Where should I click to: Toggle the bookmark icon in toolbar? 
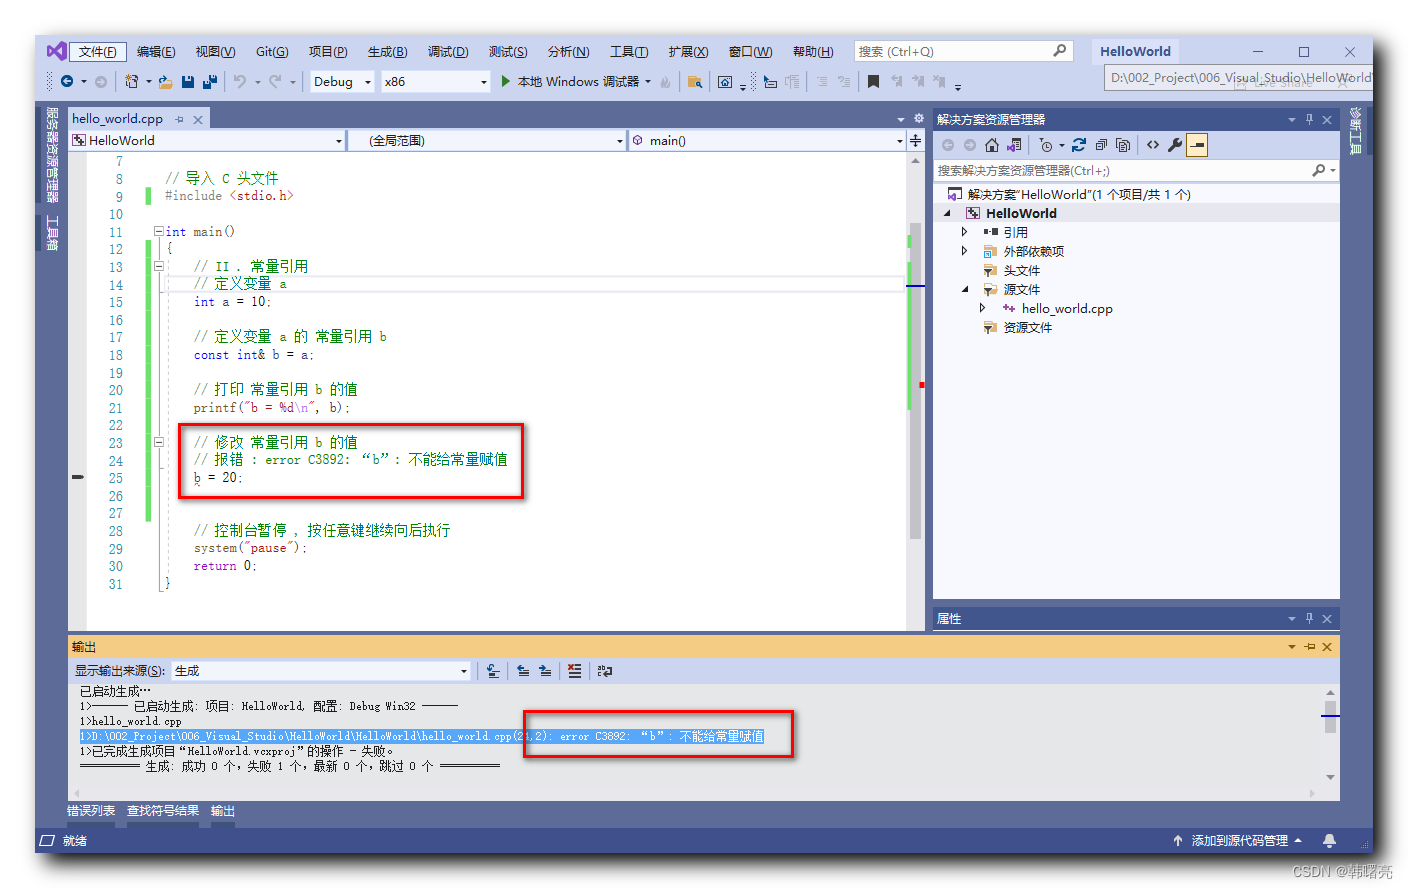pos(873,82)
